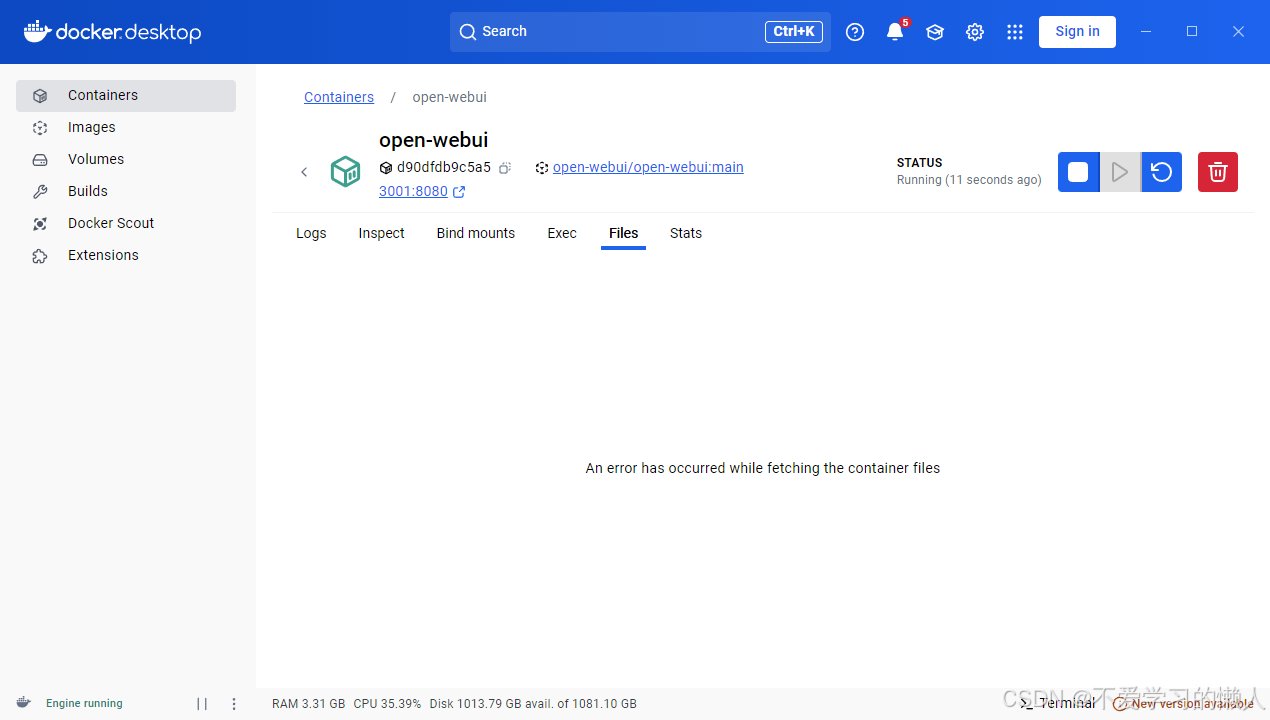Click the RAM 3.31 GB status text
Viewport: 1270px width, 720px height.
309,704
